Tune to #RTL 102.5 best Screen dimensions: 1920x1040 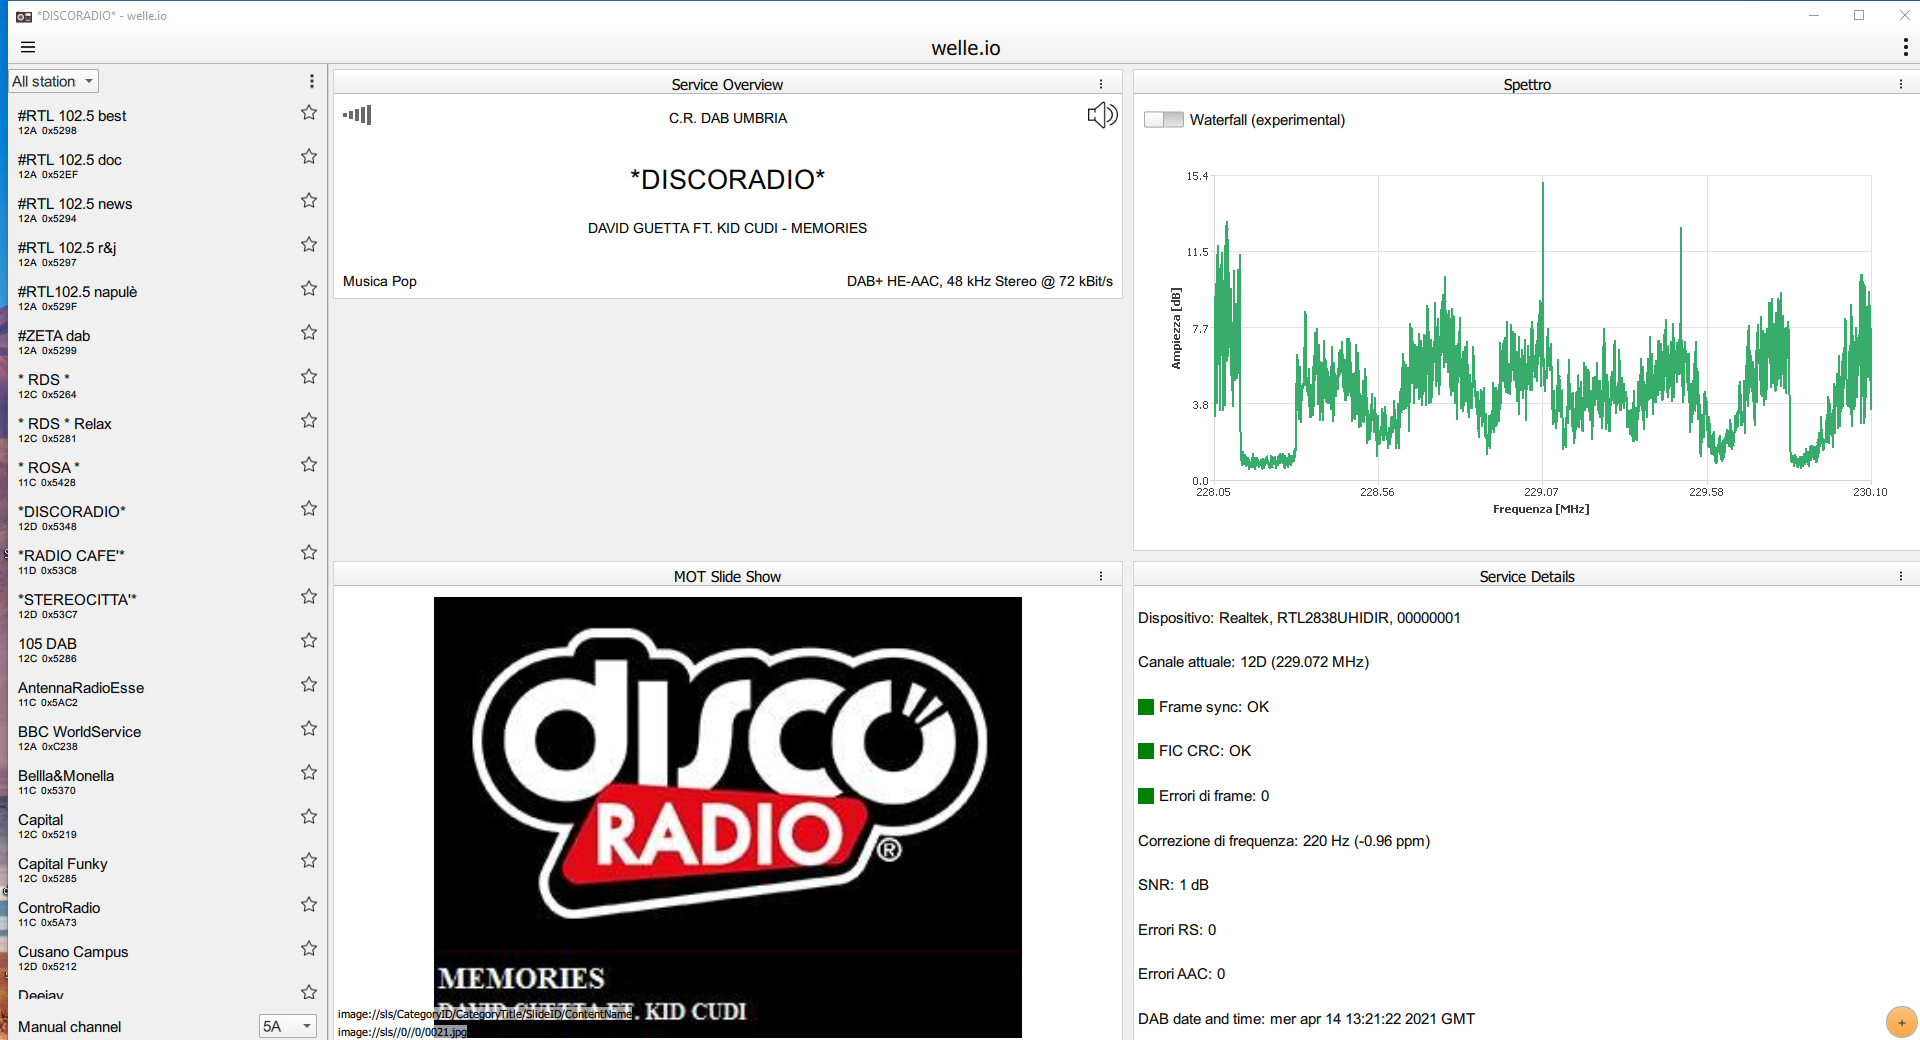tap(150, 121)
